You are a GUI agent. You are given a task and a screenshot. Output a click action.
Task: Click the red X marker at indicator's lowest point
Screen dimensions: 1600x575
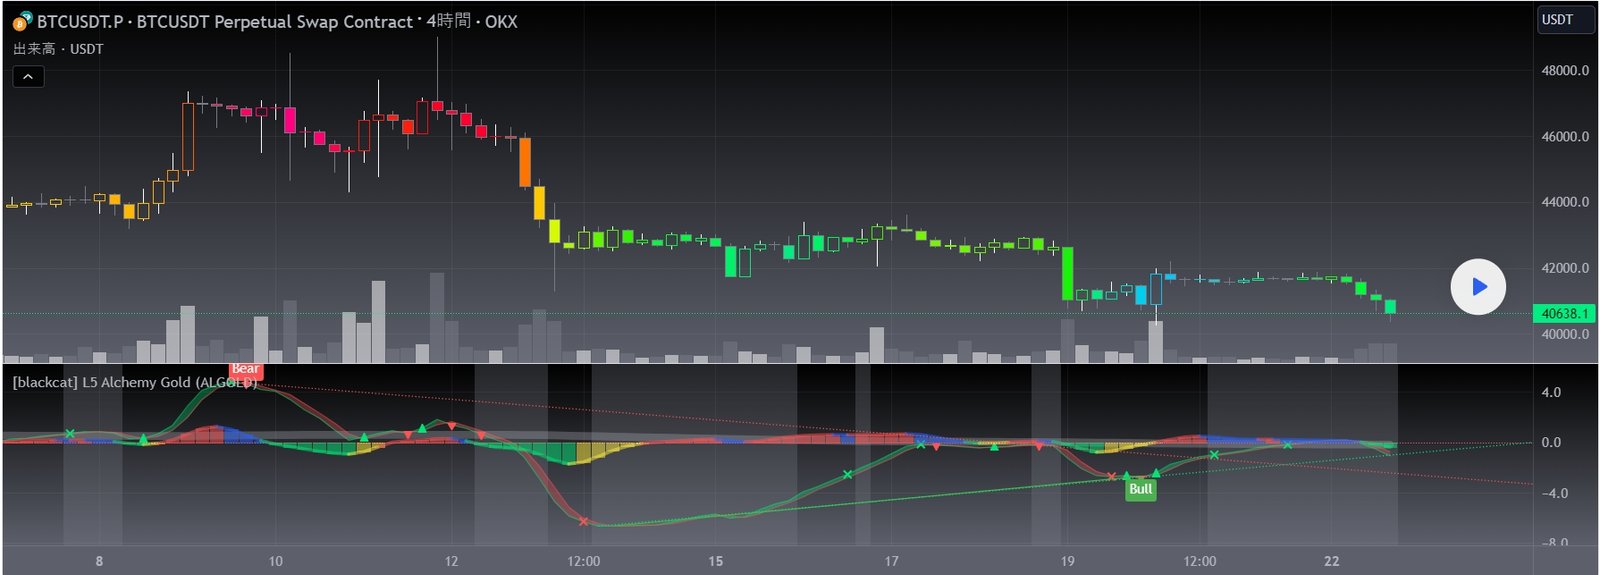coord(583,521)
